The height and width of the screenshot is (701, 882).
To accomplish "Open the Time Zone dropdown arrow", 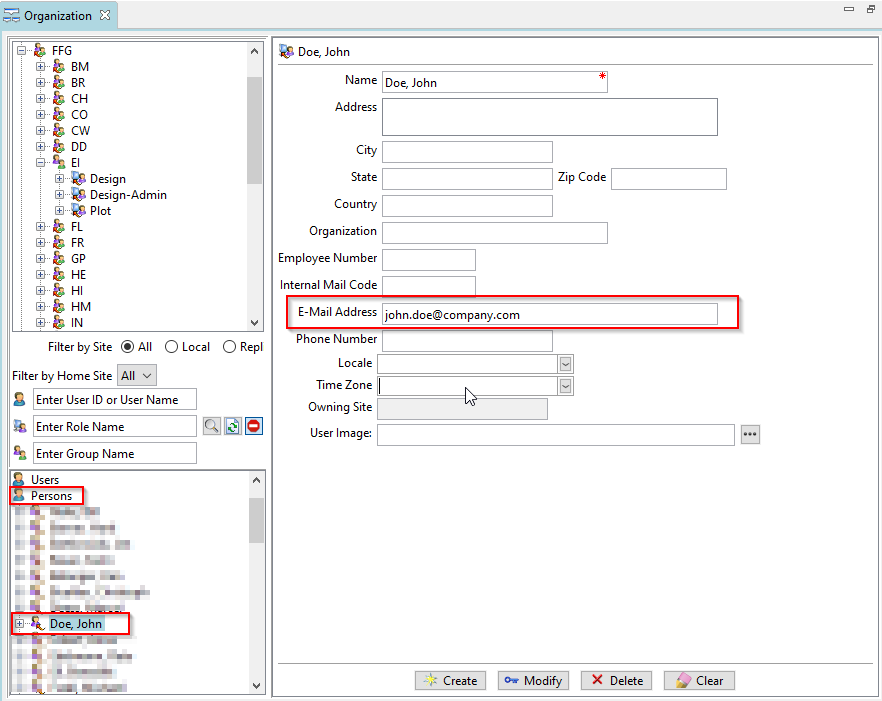I will [x=565, y=386].
